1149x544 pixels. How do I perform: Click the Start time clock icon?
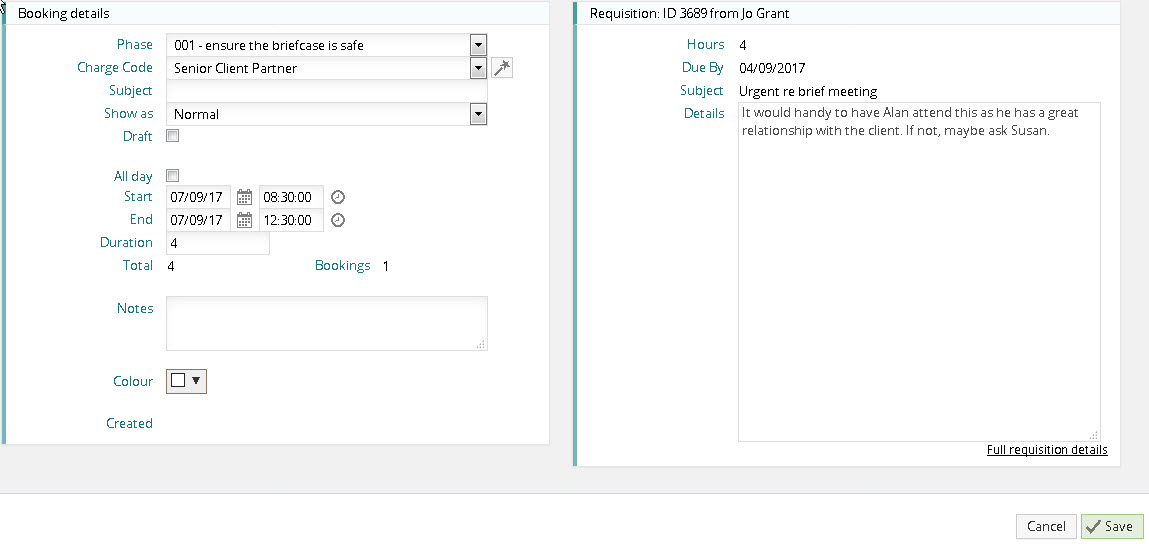(338, 197)
